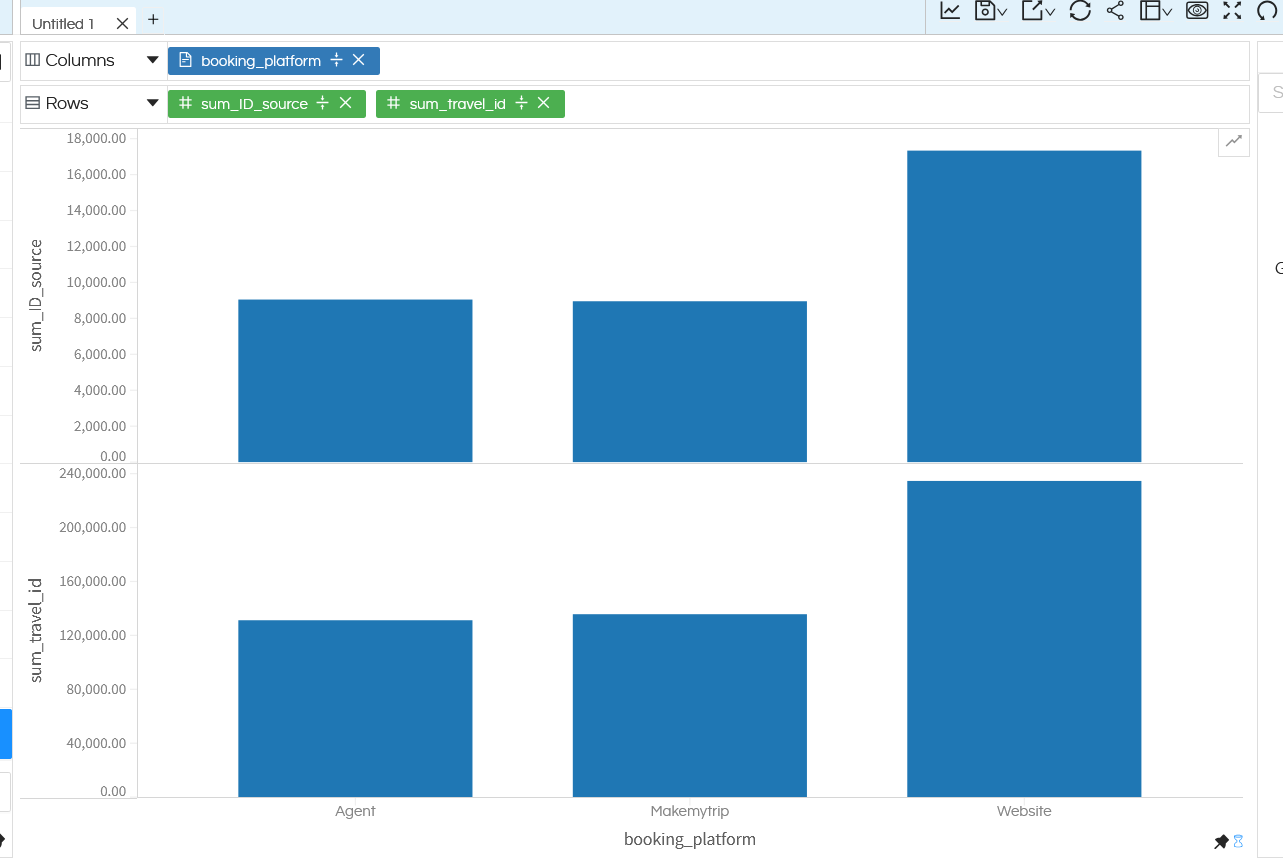Click the document icon on booking_platform pill

click(x=185, y=60)
